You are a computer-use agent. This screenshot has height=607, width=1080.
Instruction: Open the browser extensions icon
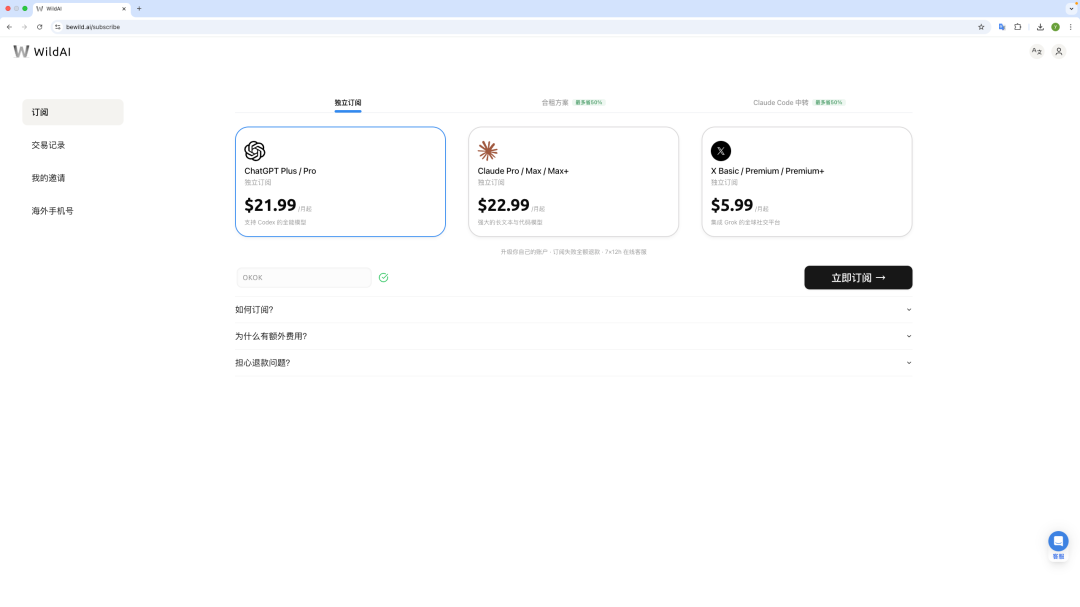1018,27
